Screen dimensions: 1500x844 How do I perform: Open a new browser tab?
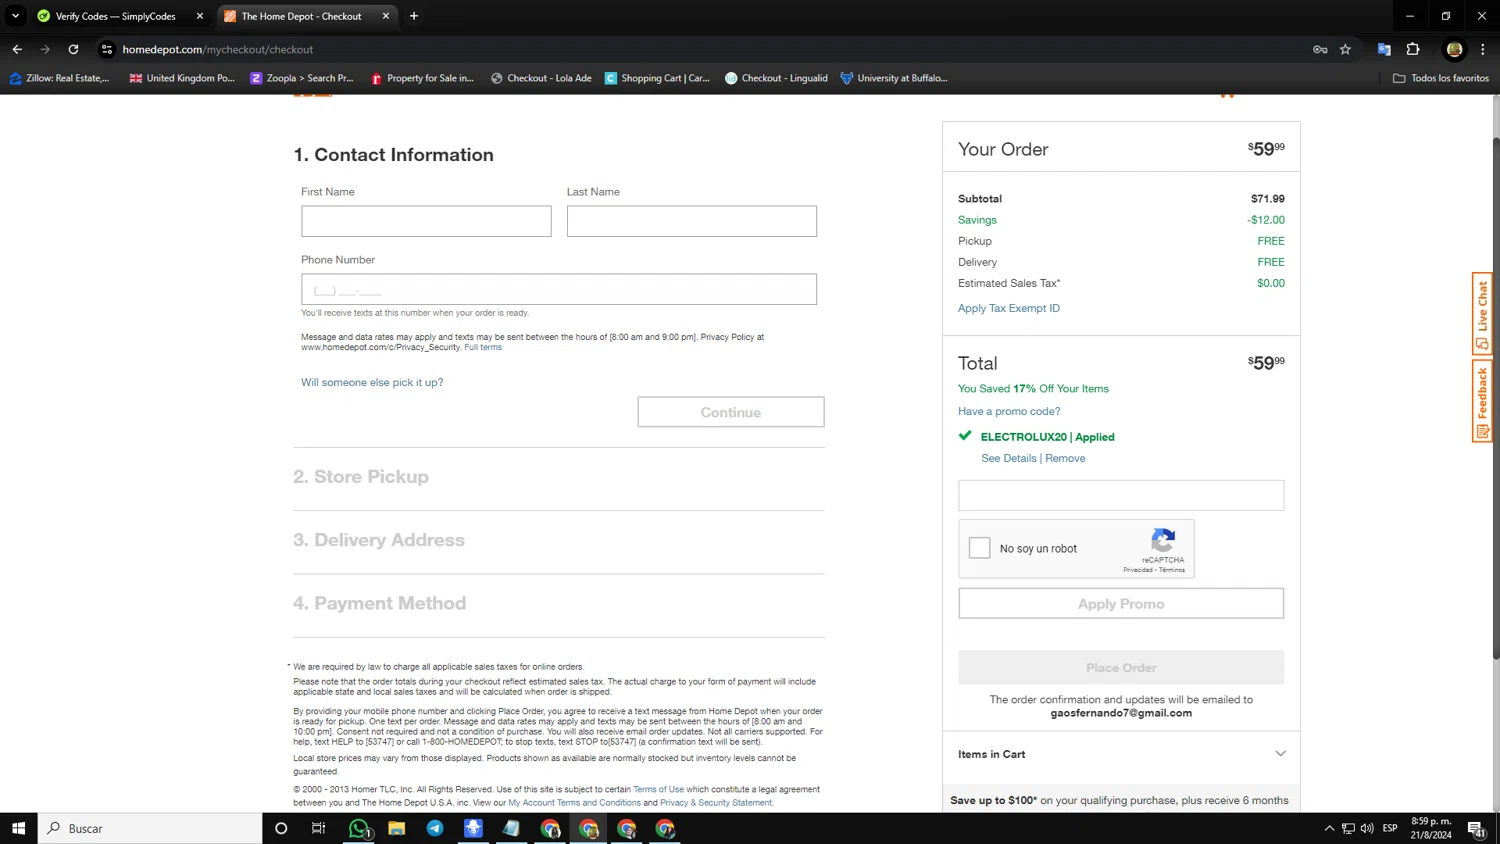[414, 16]
